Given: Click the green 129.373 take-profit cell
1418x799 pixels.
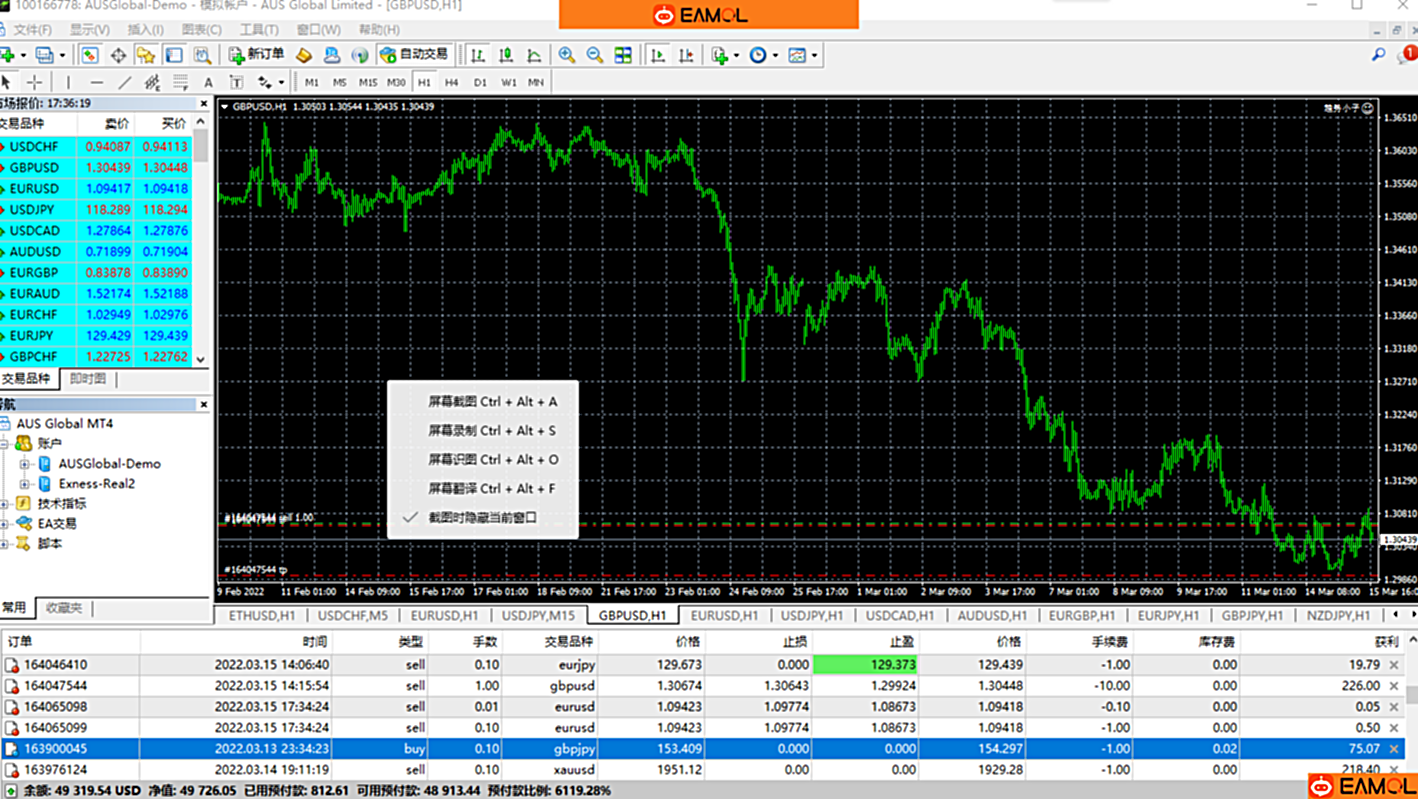Looking at the screenshot, I should coord(865,664).
